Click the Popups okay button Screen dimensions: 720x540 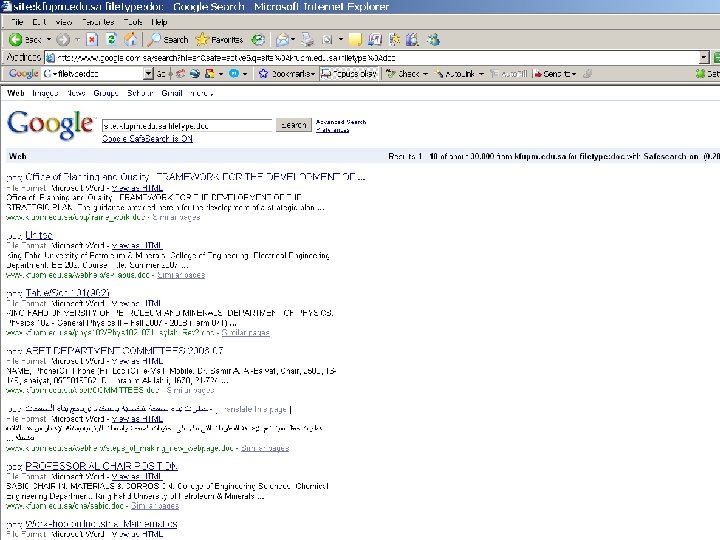[349, 73]
